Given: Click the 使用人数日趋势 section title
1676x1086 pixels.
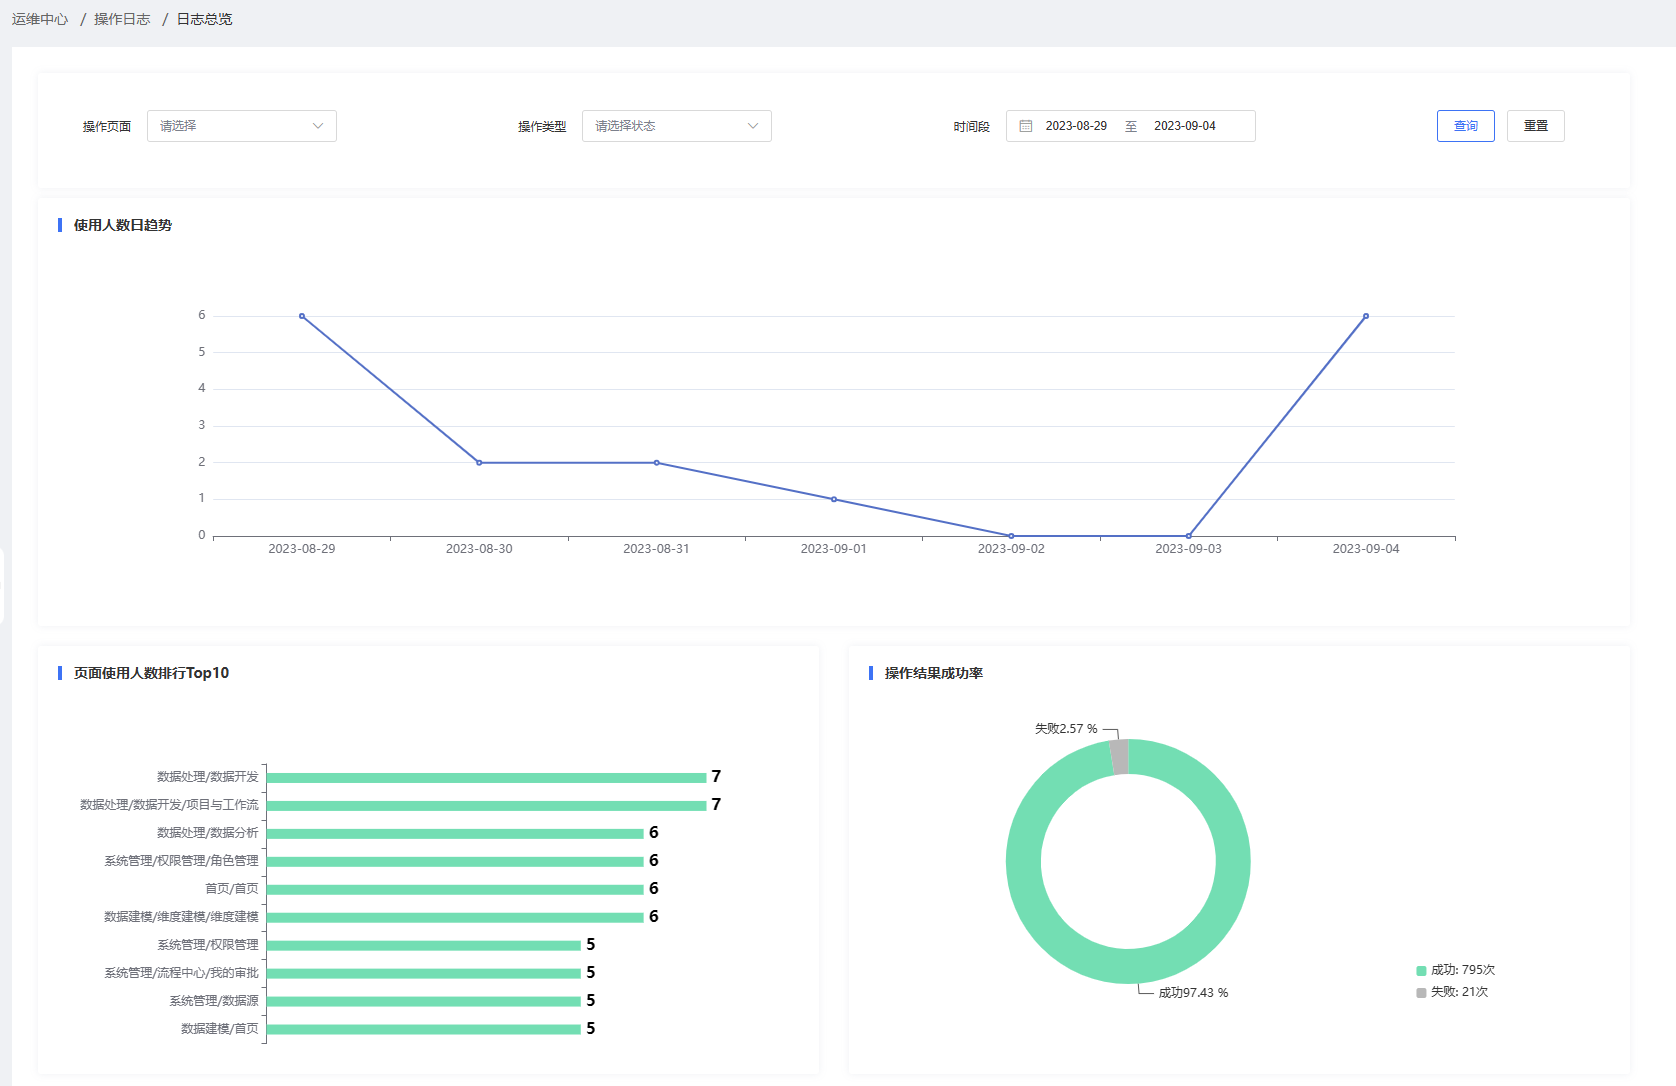Looking at the screenshot, I should click(x=123, y=226).
